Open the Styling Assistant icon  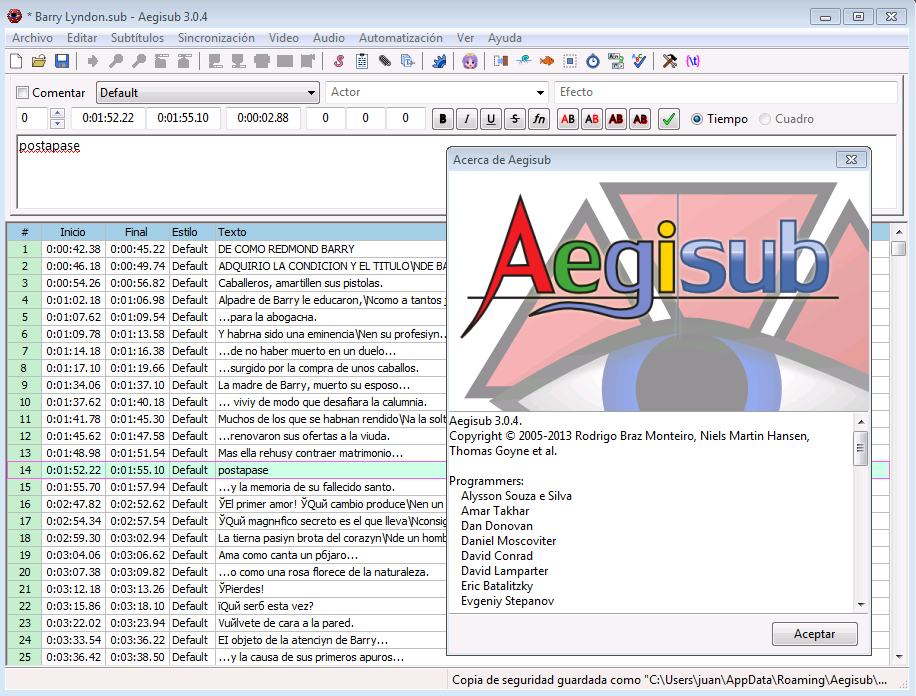(524, 61)
